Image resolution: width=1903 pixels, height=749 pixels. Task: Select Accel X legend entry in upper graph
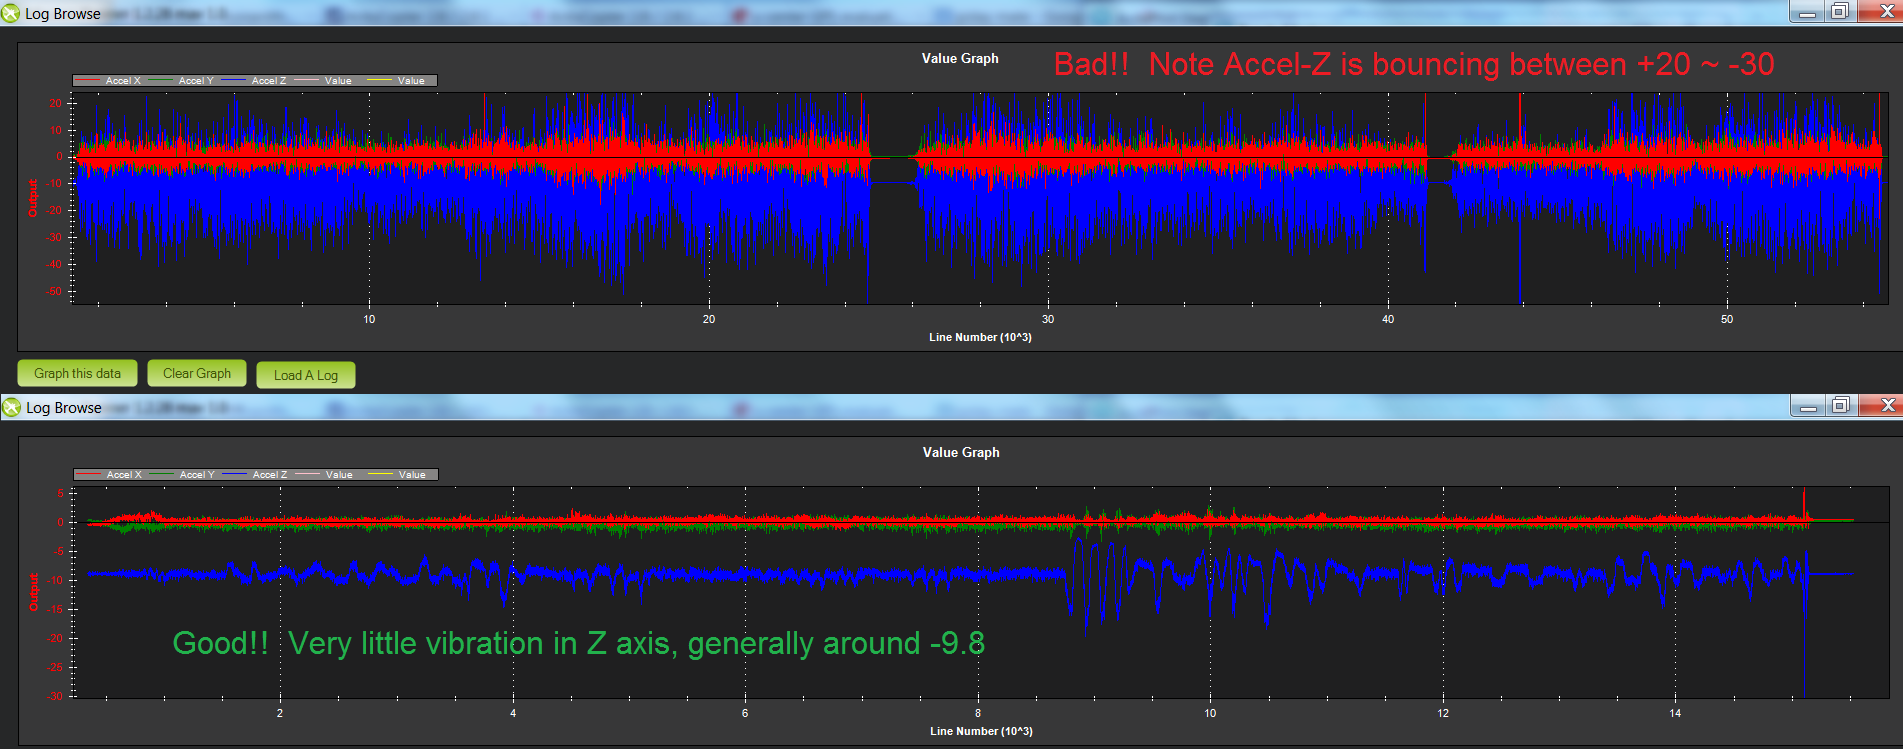tap(122, 81)
